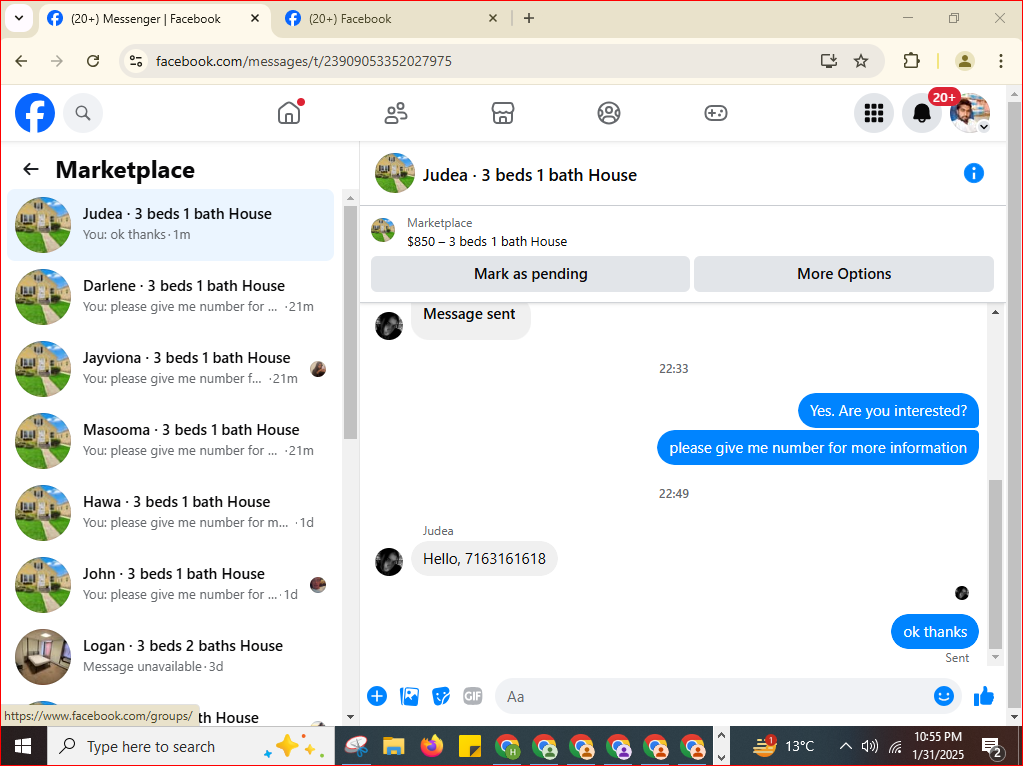Open the Gaming controller icon

pyautogui.click(x=716, y=113)
